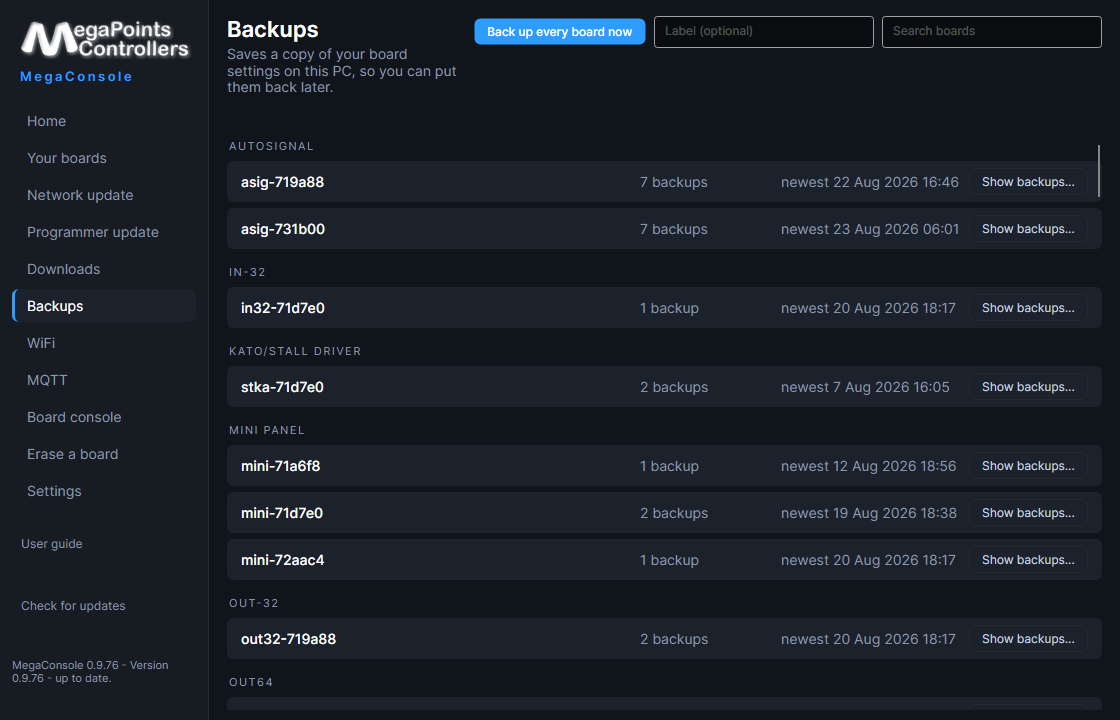1120x720 pixels.
Task: Select board name asig-731b00
Action: 283,229
